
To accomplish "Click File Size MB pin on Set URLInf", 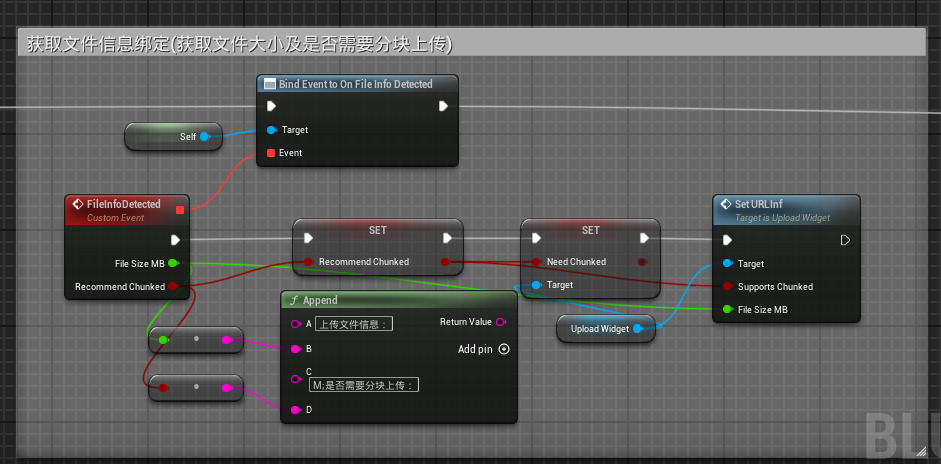I will point(727,310).
